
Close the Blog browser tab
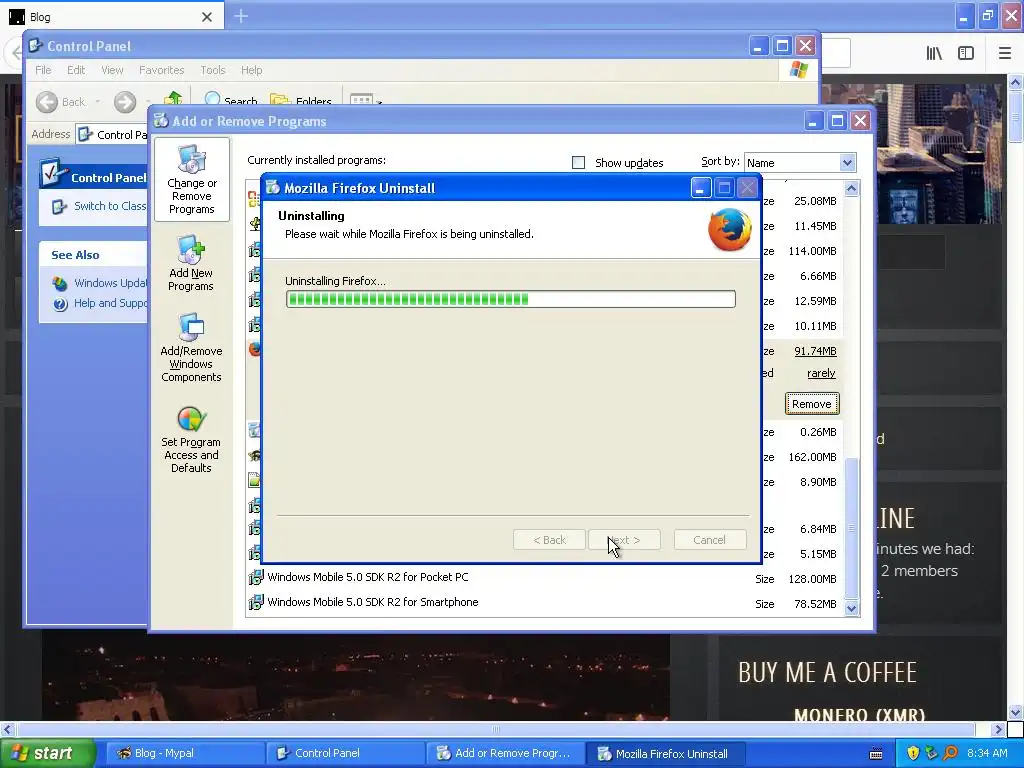(207, 17)
